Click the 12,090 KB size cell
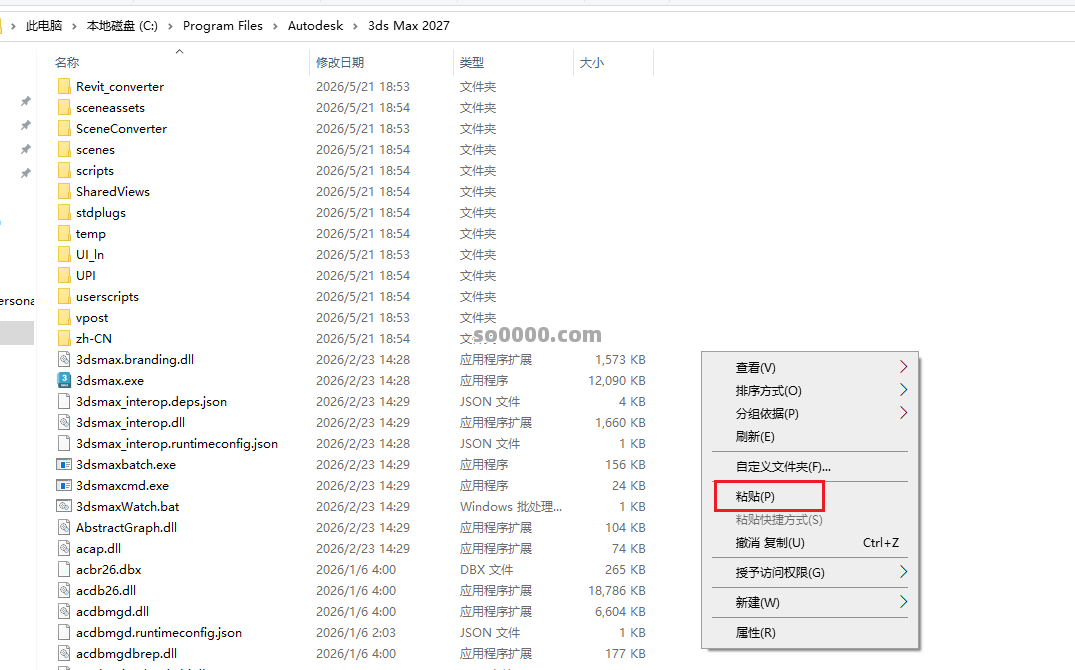The image size is (1075, 670). pos(616,381)
